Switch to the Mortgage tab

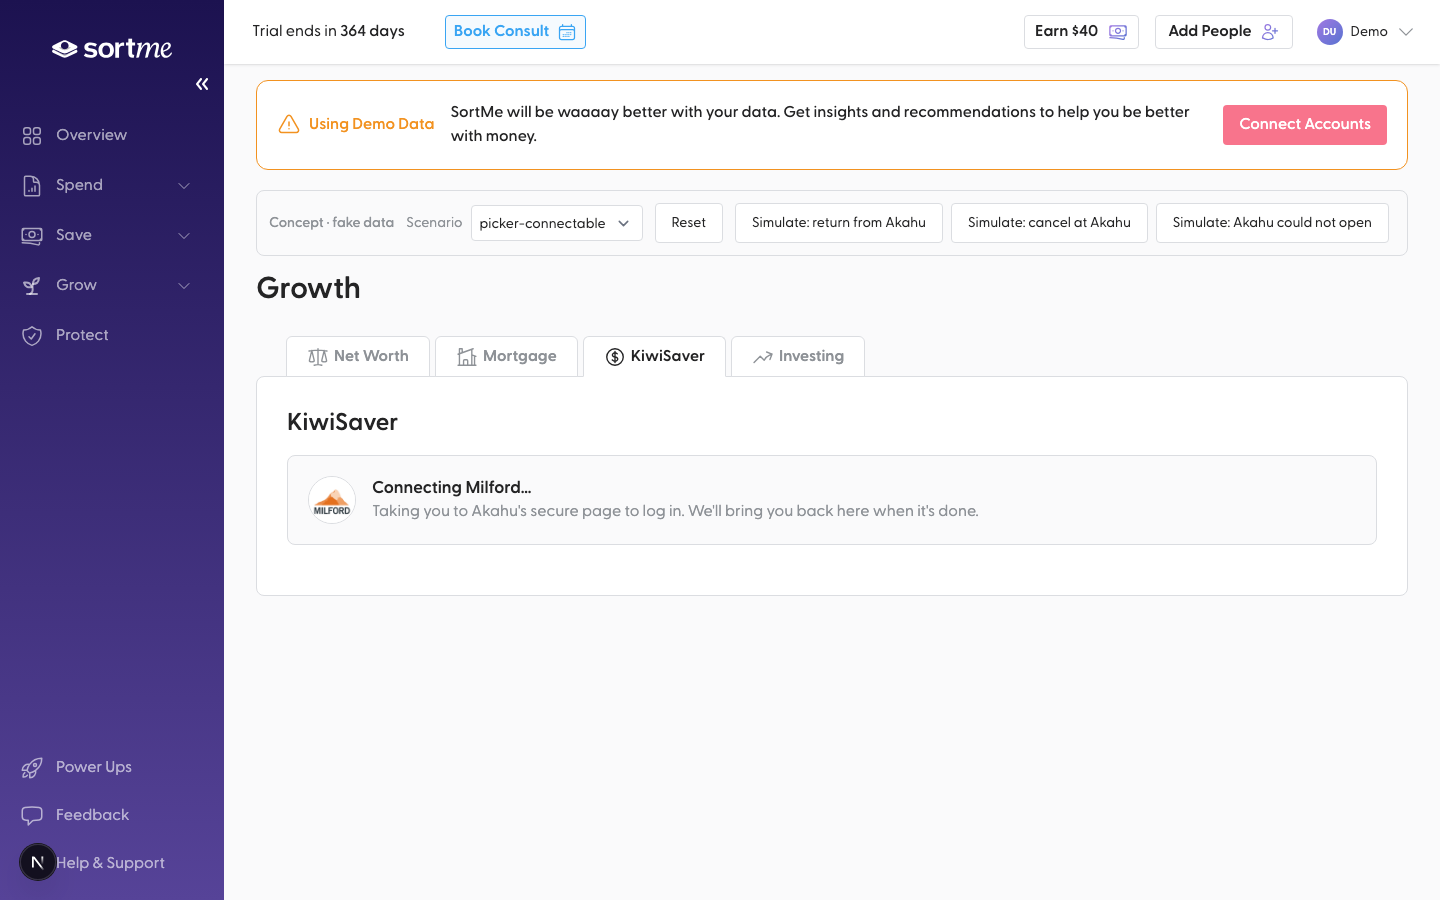point(506,356)
